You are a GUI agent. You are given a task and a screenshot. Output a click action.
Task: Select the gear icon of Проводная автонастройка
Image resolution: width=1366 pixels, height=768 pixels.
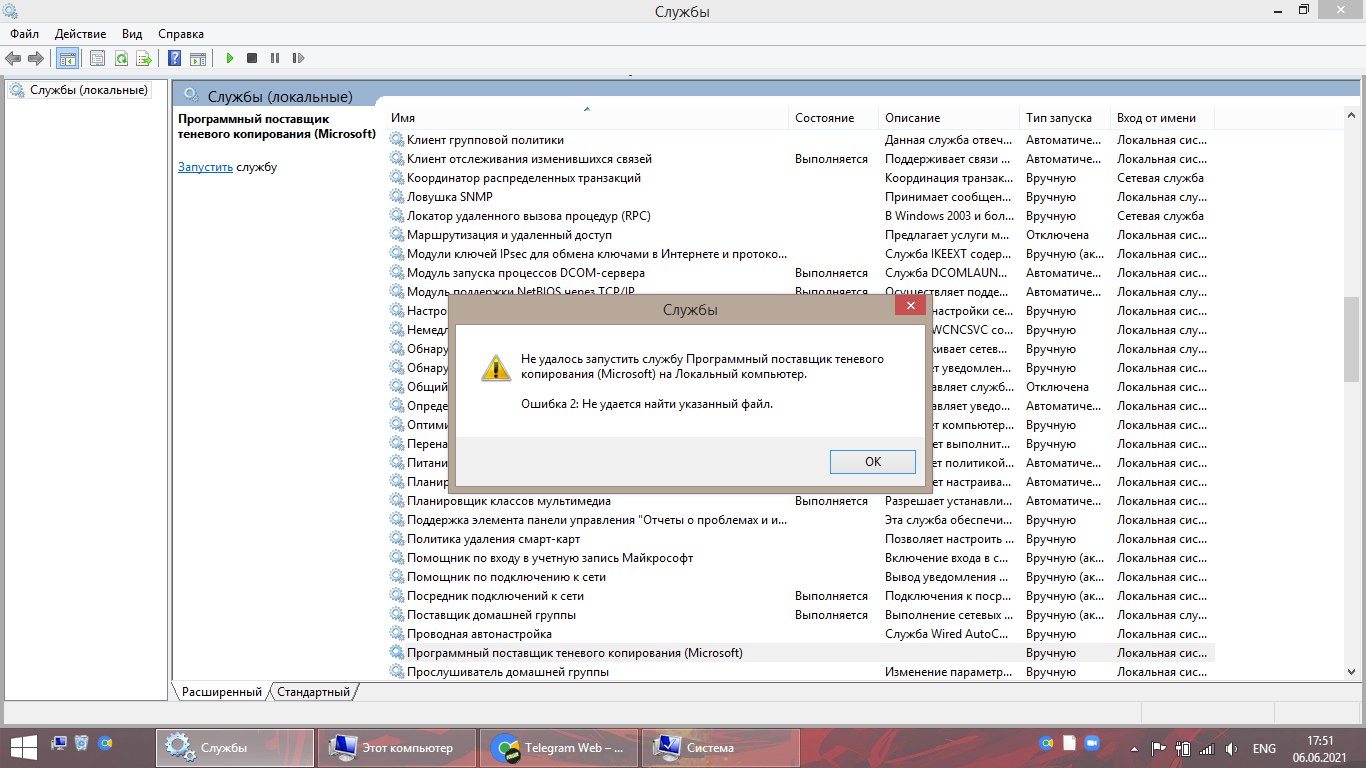click(397, 634)
